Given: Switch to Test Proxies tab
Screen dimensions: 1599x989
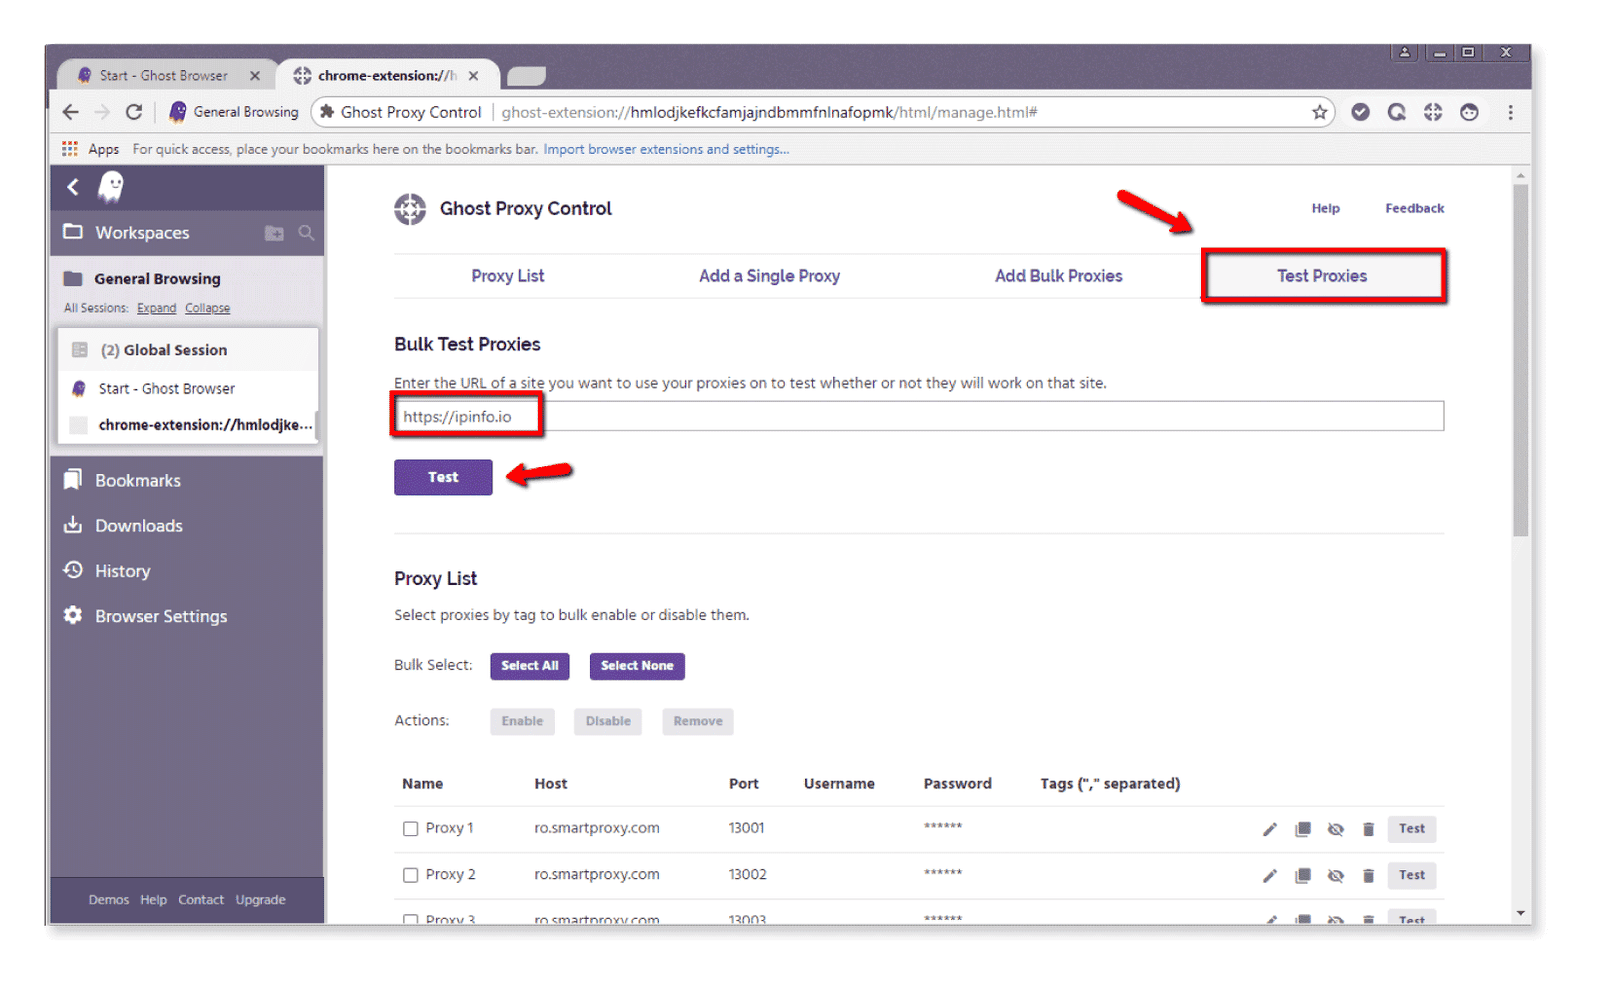Looking at the screenshot, I should point(1322,276).
